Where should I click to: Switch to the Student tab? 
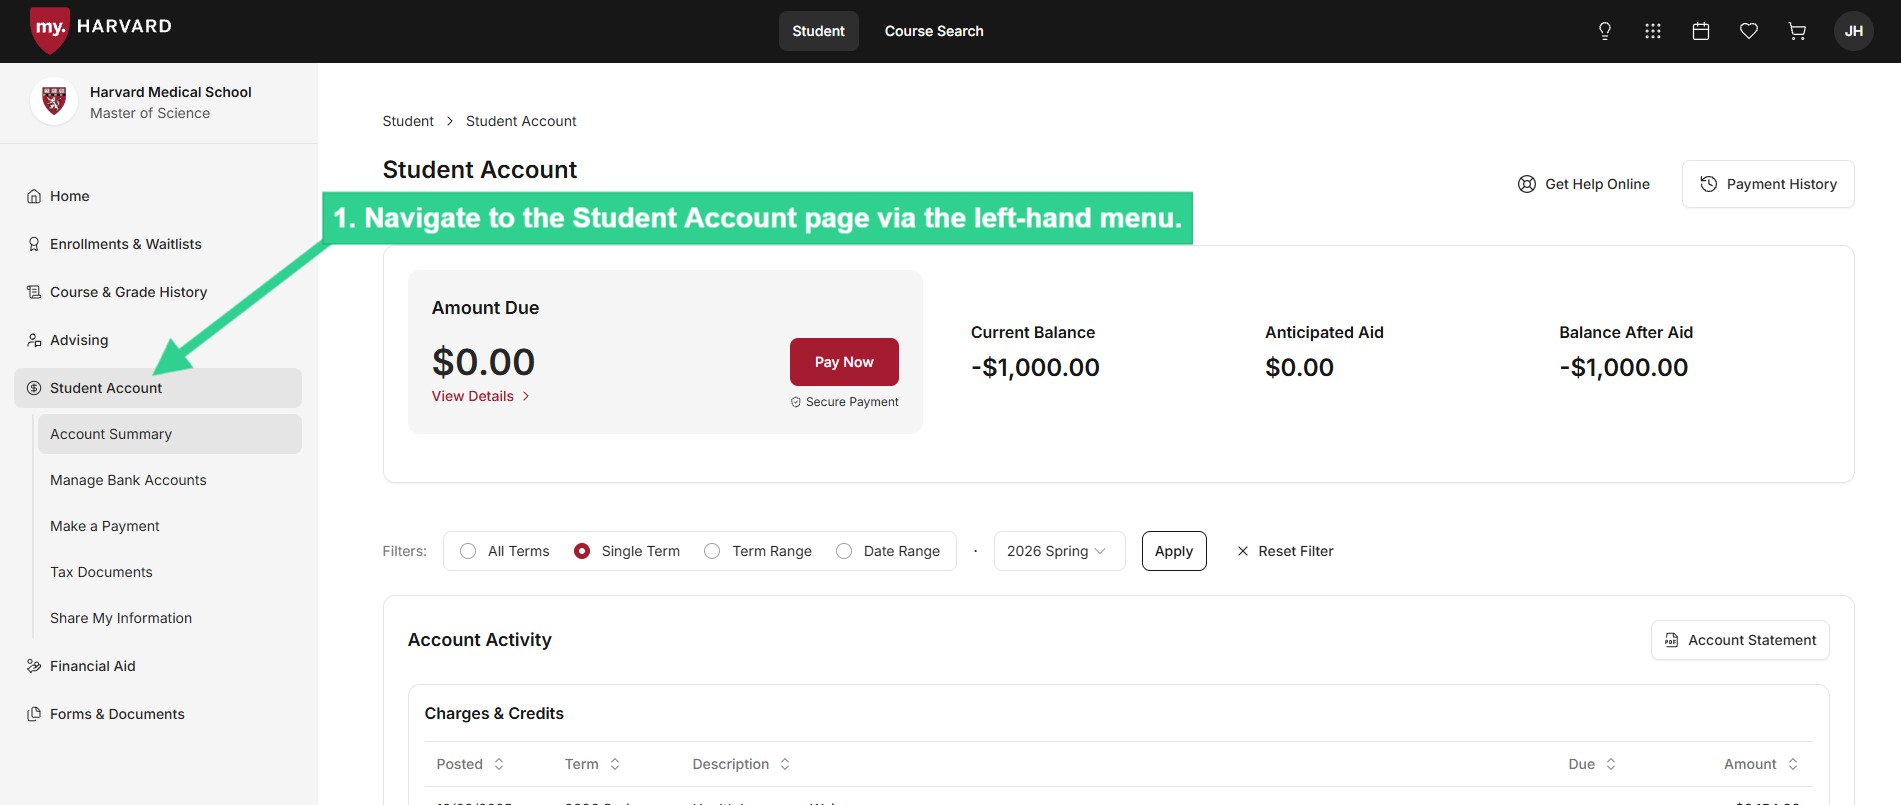point(819,31)
